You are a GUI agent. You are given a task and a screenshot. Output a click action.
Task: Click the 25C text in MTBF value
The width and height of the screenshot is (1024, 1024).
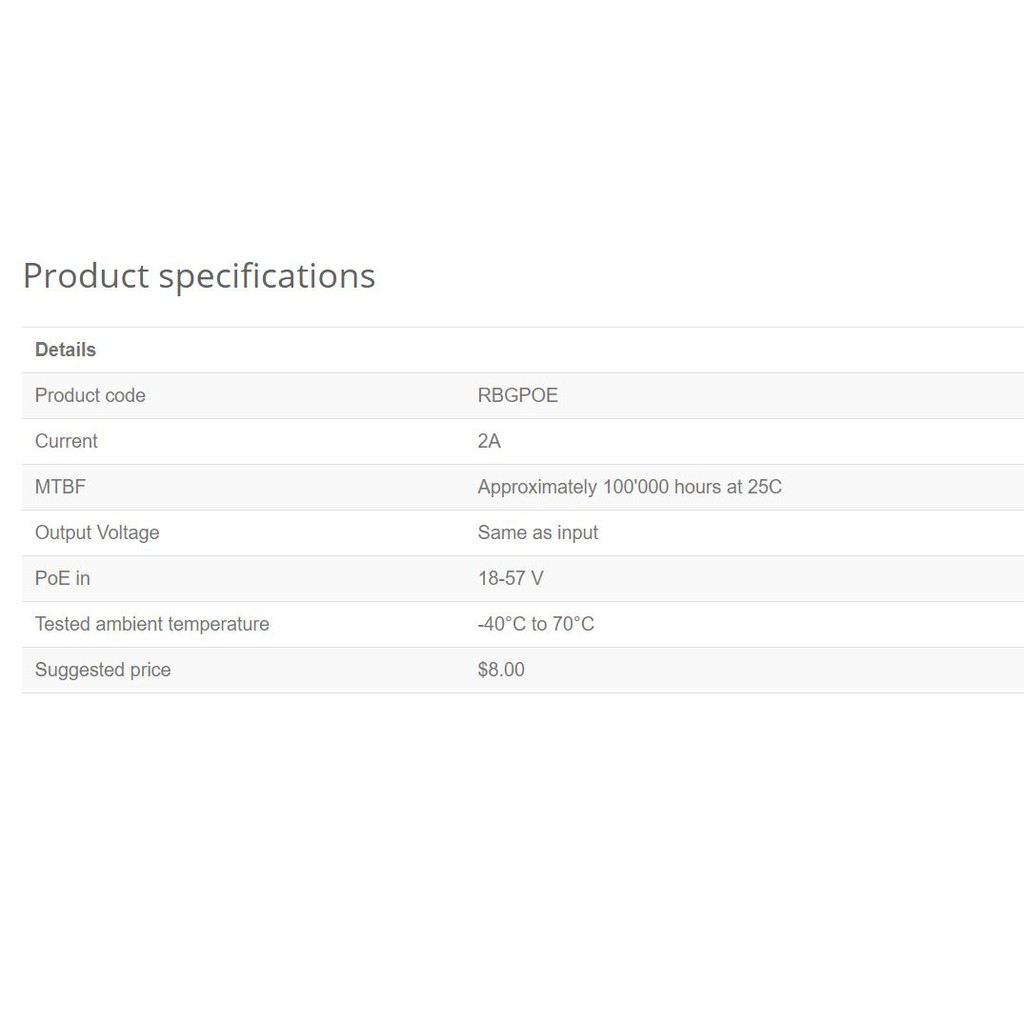point(765,487)
